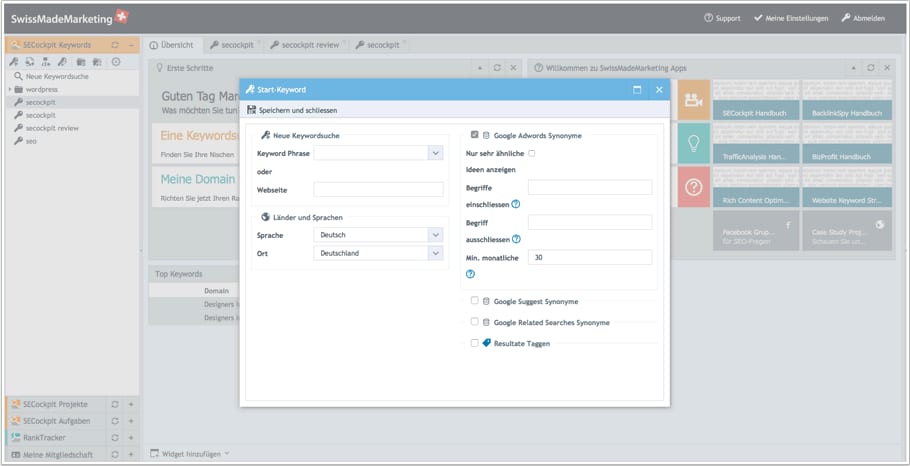Click Abmelden to log out
Image resolution: width=910 pixels, height=466 pixels.
click(x=863, y=18)
